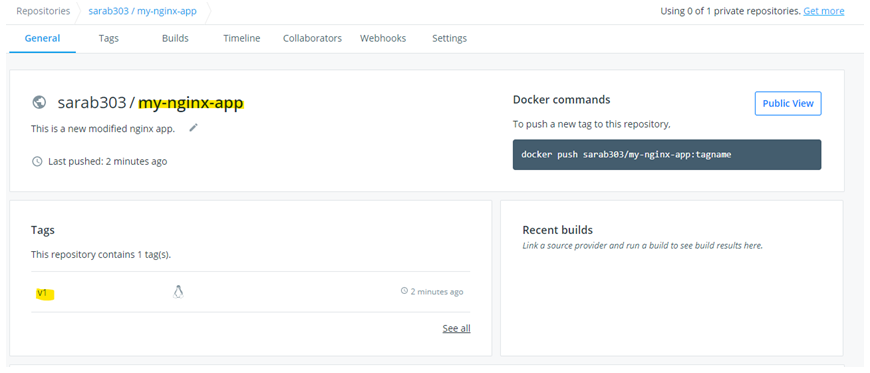The image size is (870, 373).
Task: Click the Tags section heading
Action: click(x=43, y=230)
